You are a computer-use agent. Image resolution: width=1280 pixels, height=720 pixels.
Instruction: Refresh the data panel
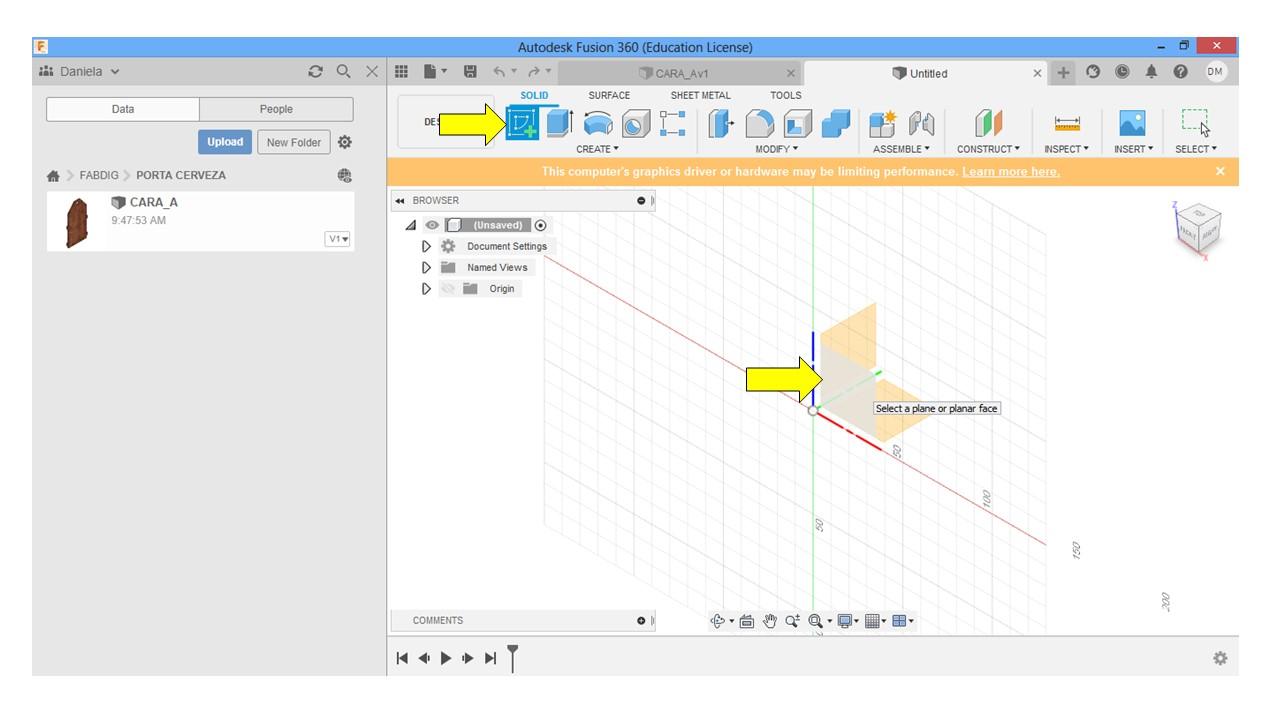[316, 72]
